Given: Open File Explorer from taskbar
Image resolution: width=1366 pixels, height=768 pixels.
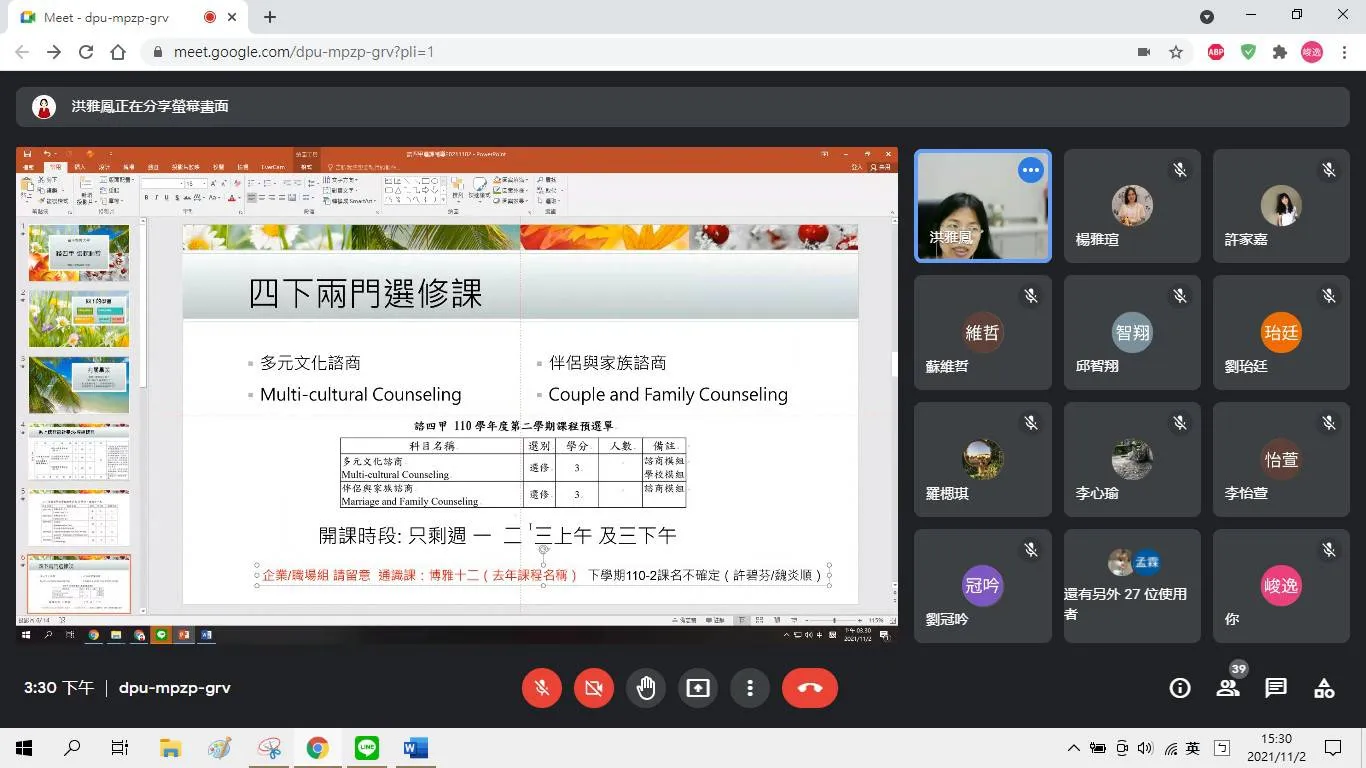Looking at the screenshot, I should (x=170, y=747).
